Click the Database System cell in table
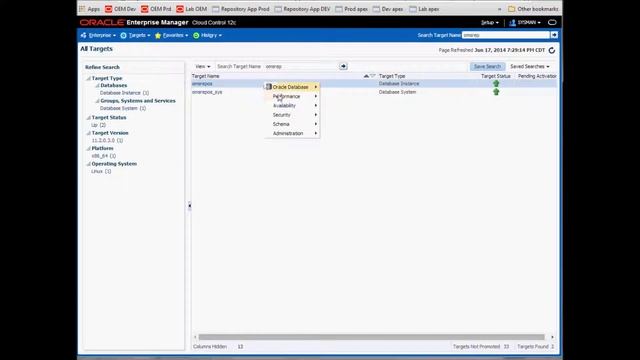This screenshot has height=360, width=640. pyautogui.click(x=397, y=92)
